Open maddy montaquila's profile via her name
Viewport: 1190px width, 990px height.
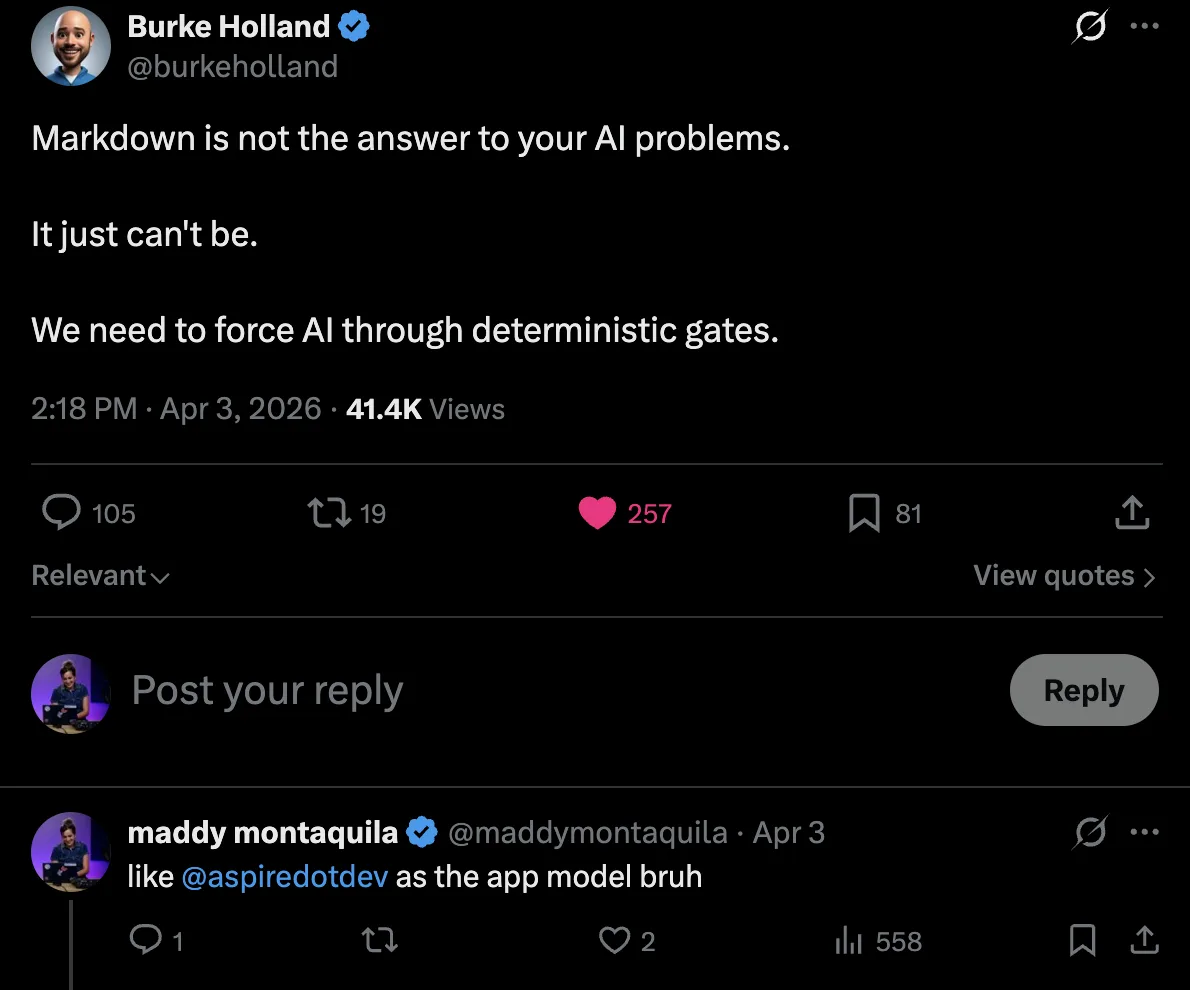(262, 832)
